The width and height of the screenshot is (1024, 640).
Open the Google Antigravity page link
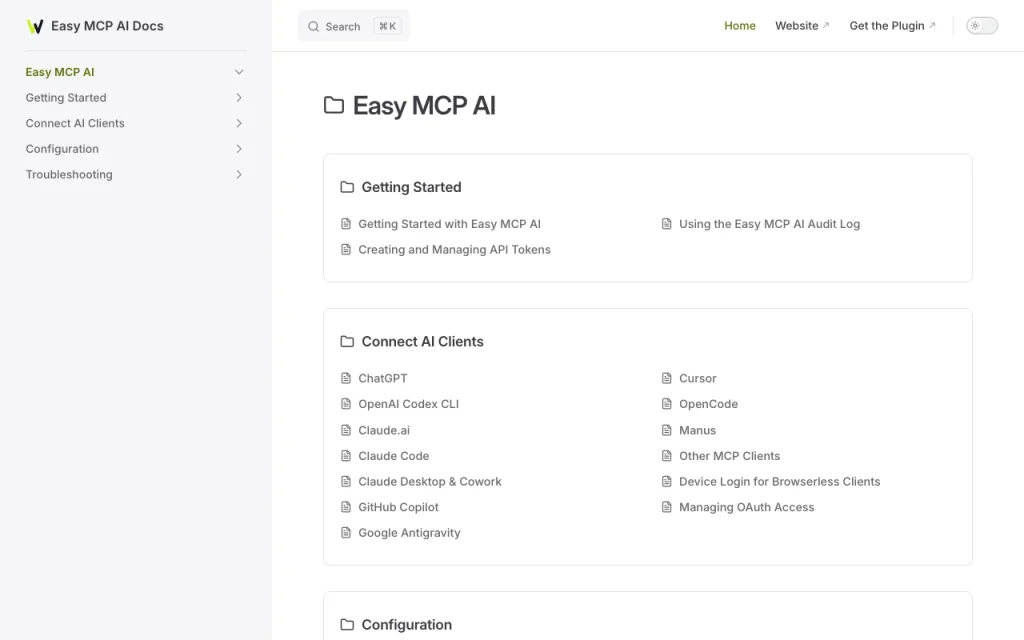(x=409, y=533)
